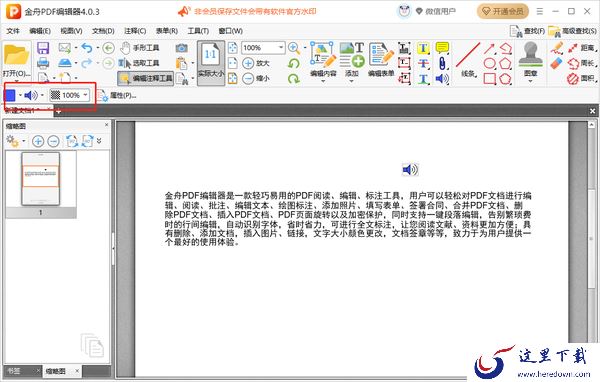Select the strikethrough text tool

[x=423, y=63]
